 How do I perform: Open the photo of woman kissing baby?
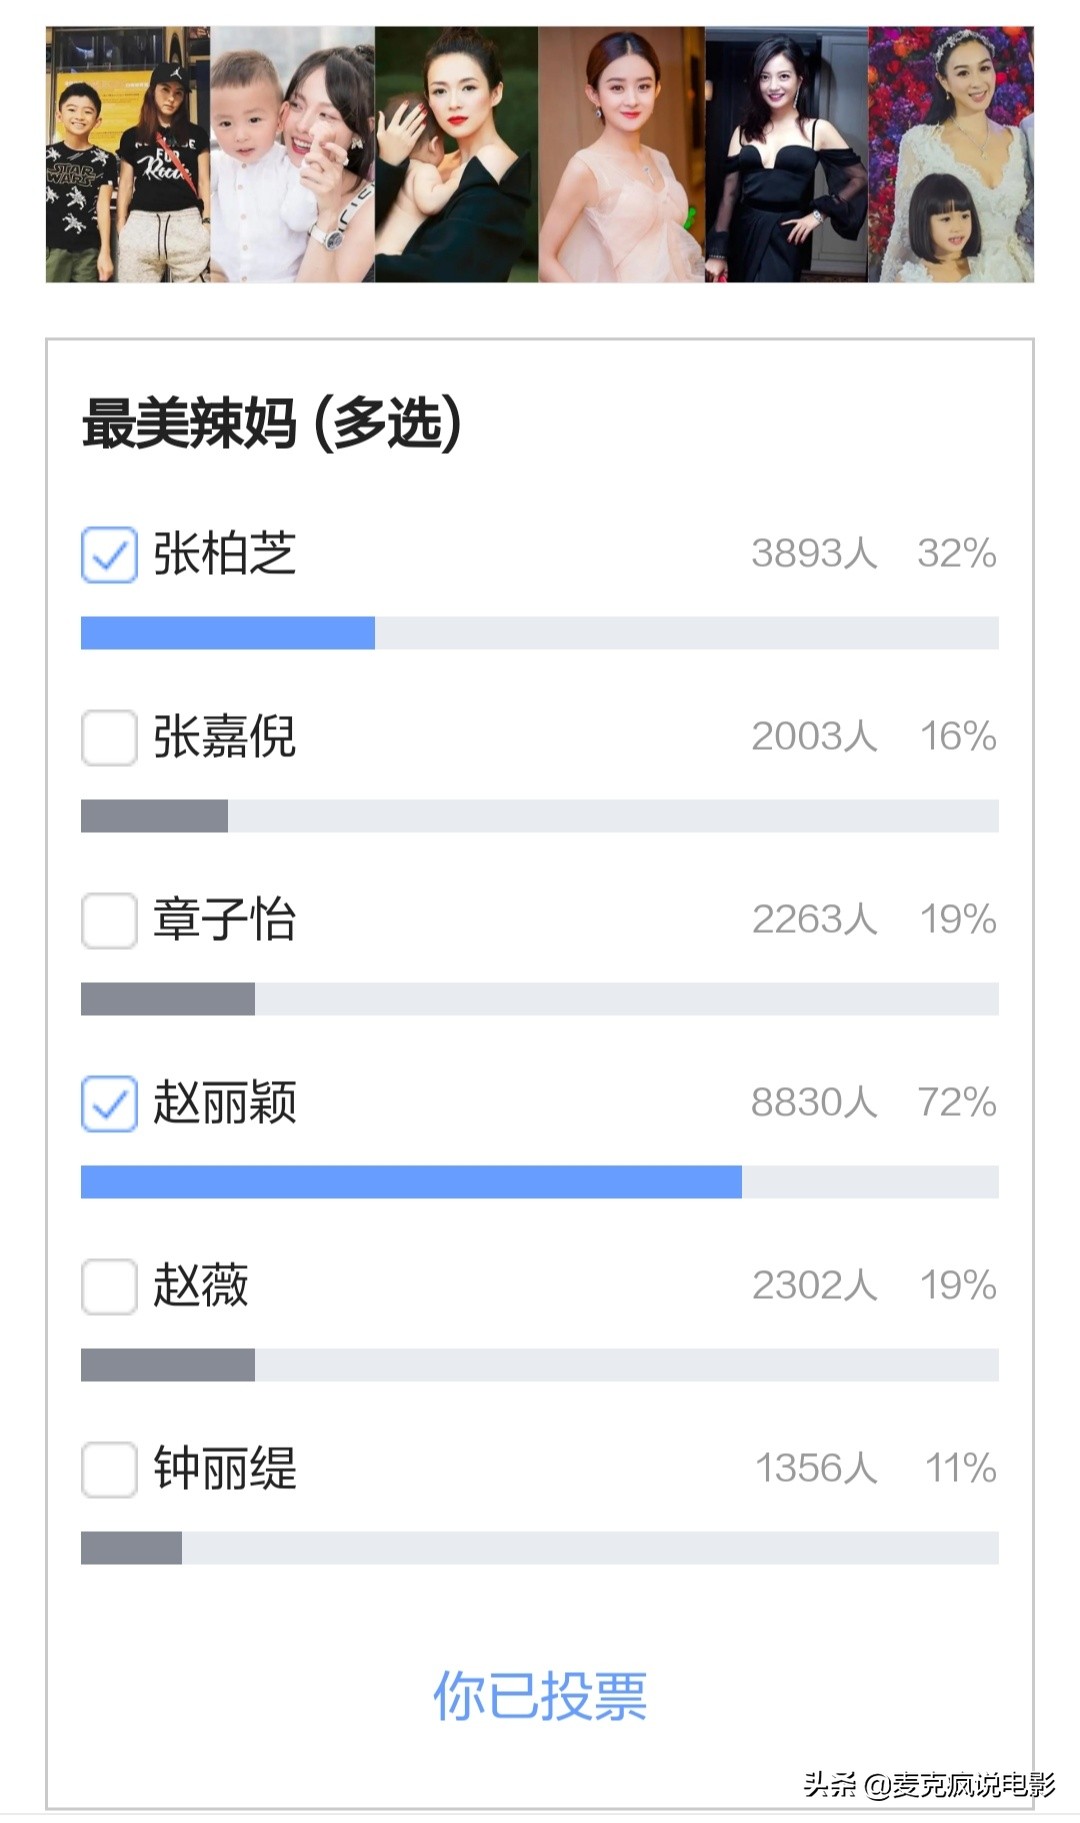(292, 155)
